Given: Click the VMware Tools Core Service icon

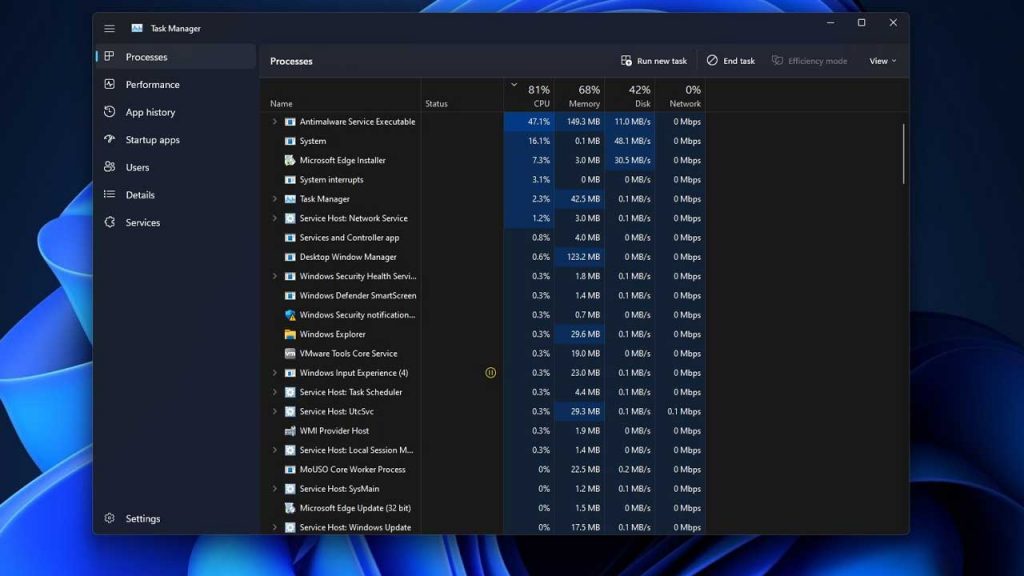Looking at the screenshot, I should point(290,353).
